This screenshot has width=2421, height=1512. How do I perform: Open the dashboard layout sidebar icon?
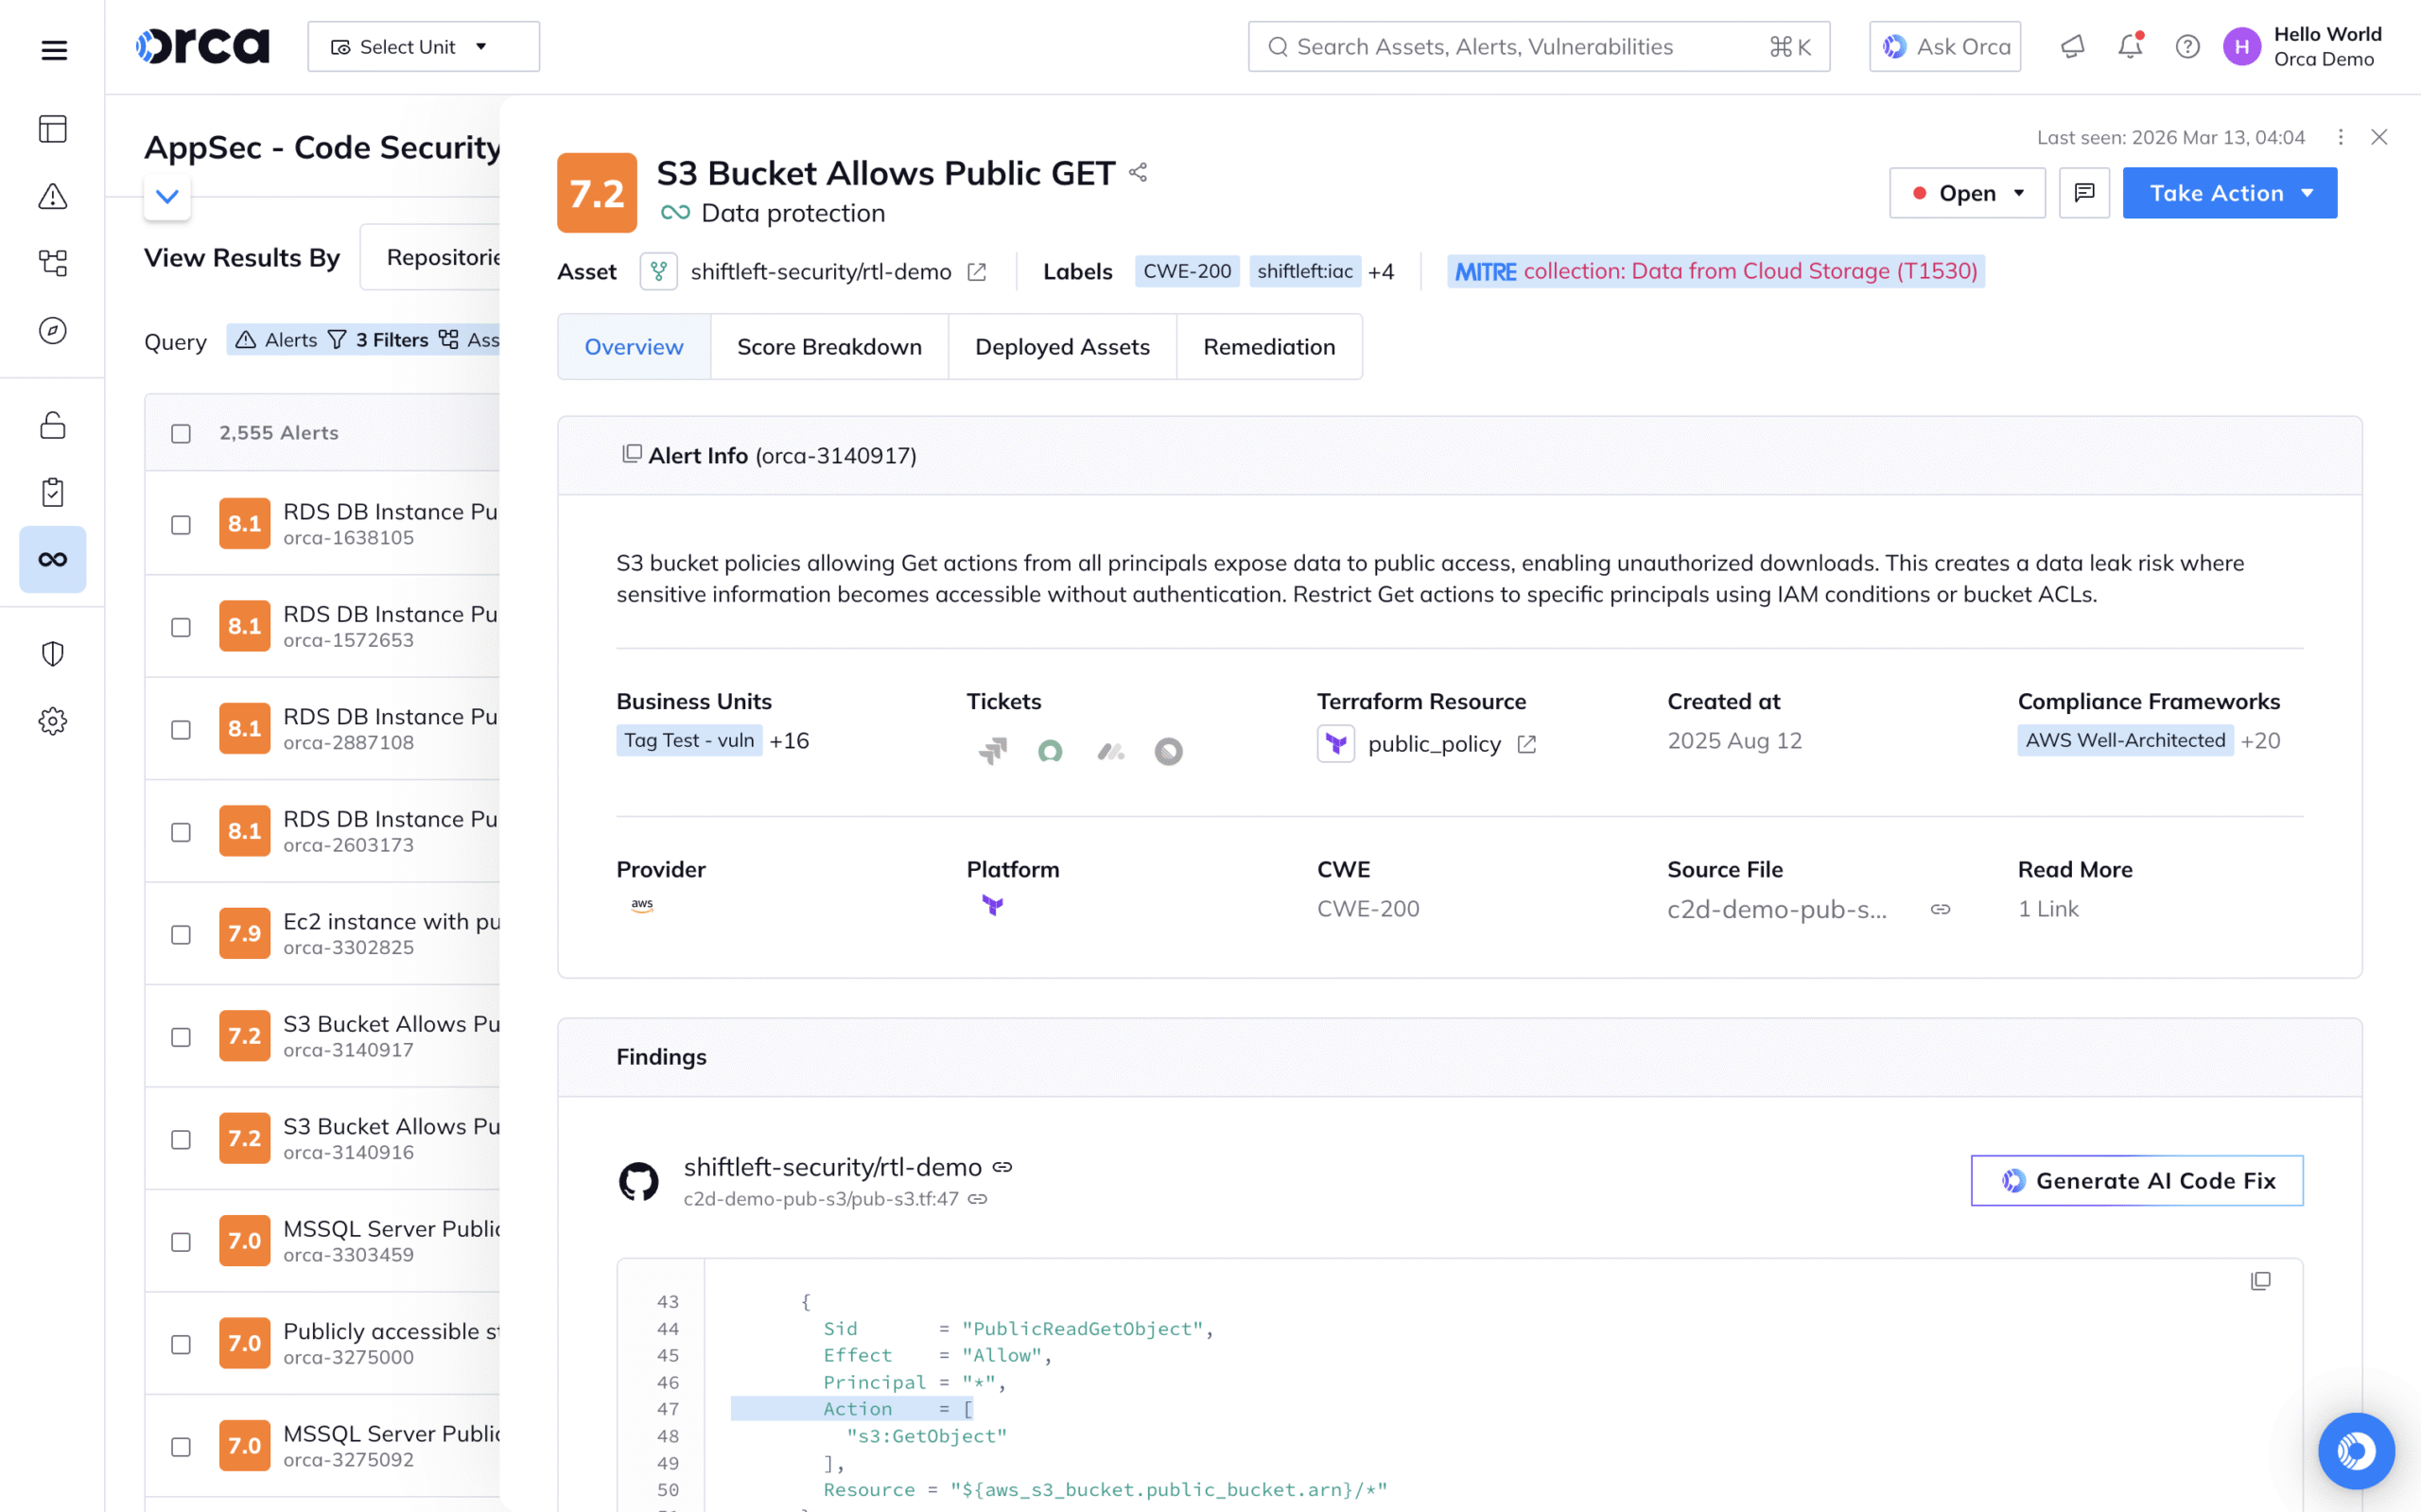click(x=53, y=129)
